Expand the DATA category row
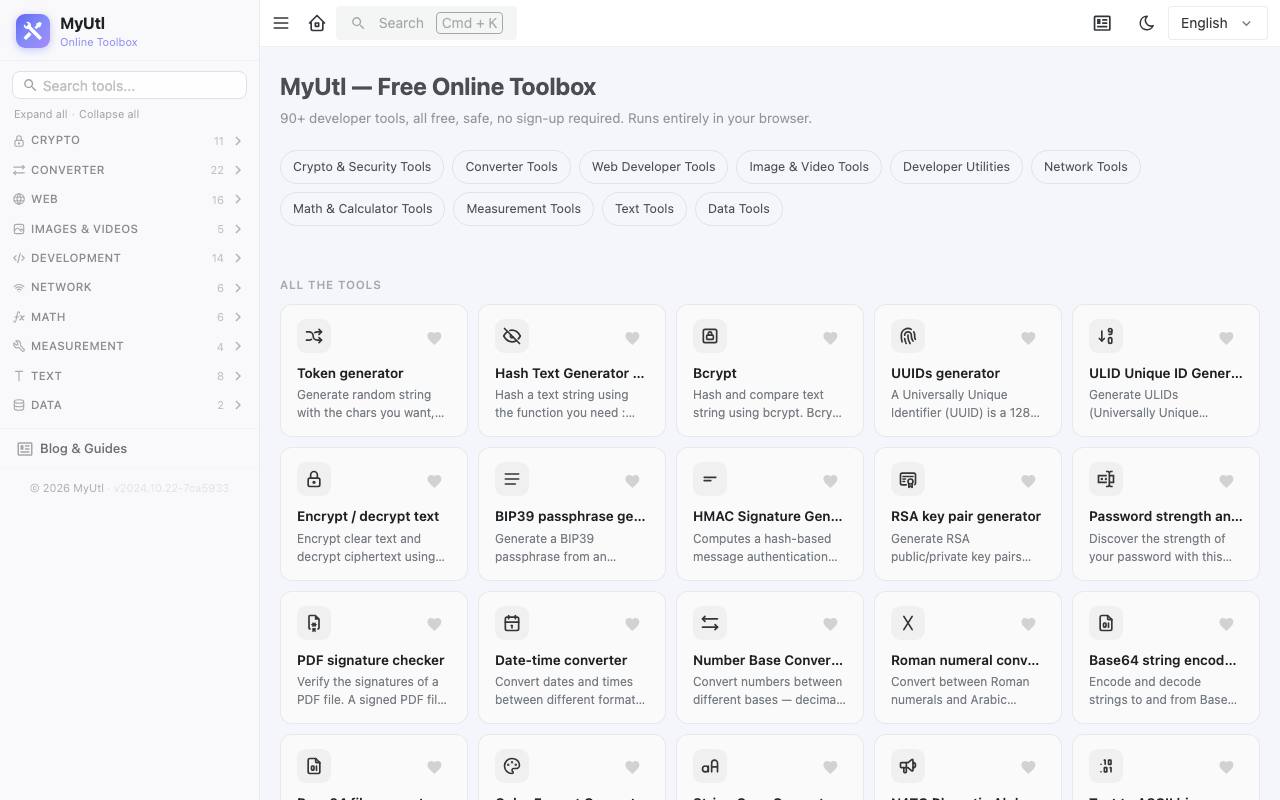The height and width of the screenshot is (800, 1280). [129, 405]
